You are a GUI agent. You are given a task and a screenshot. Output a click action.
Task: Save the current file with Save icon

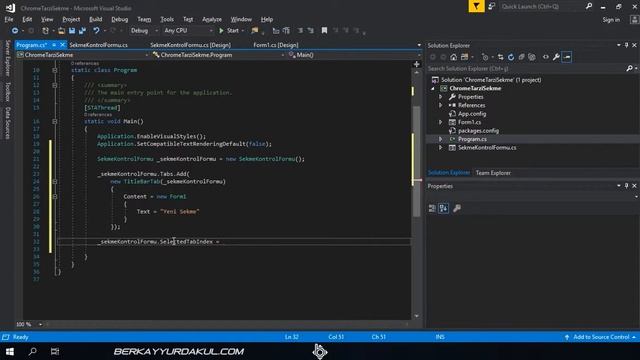coord(72,31)
